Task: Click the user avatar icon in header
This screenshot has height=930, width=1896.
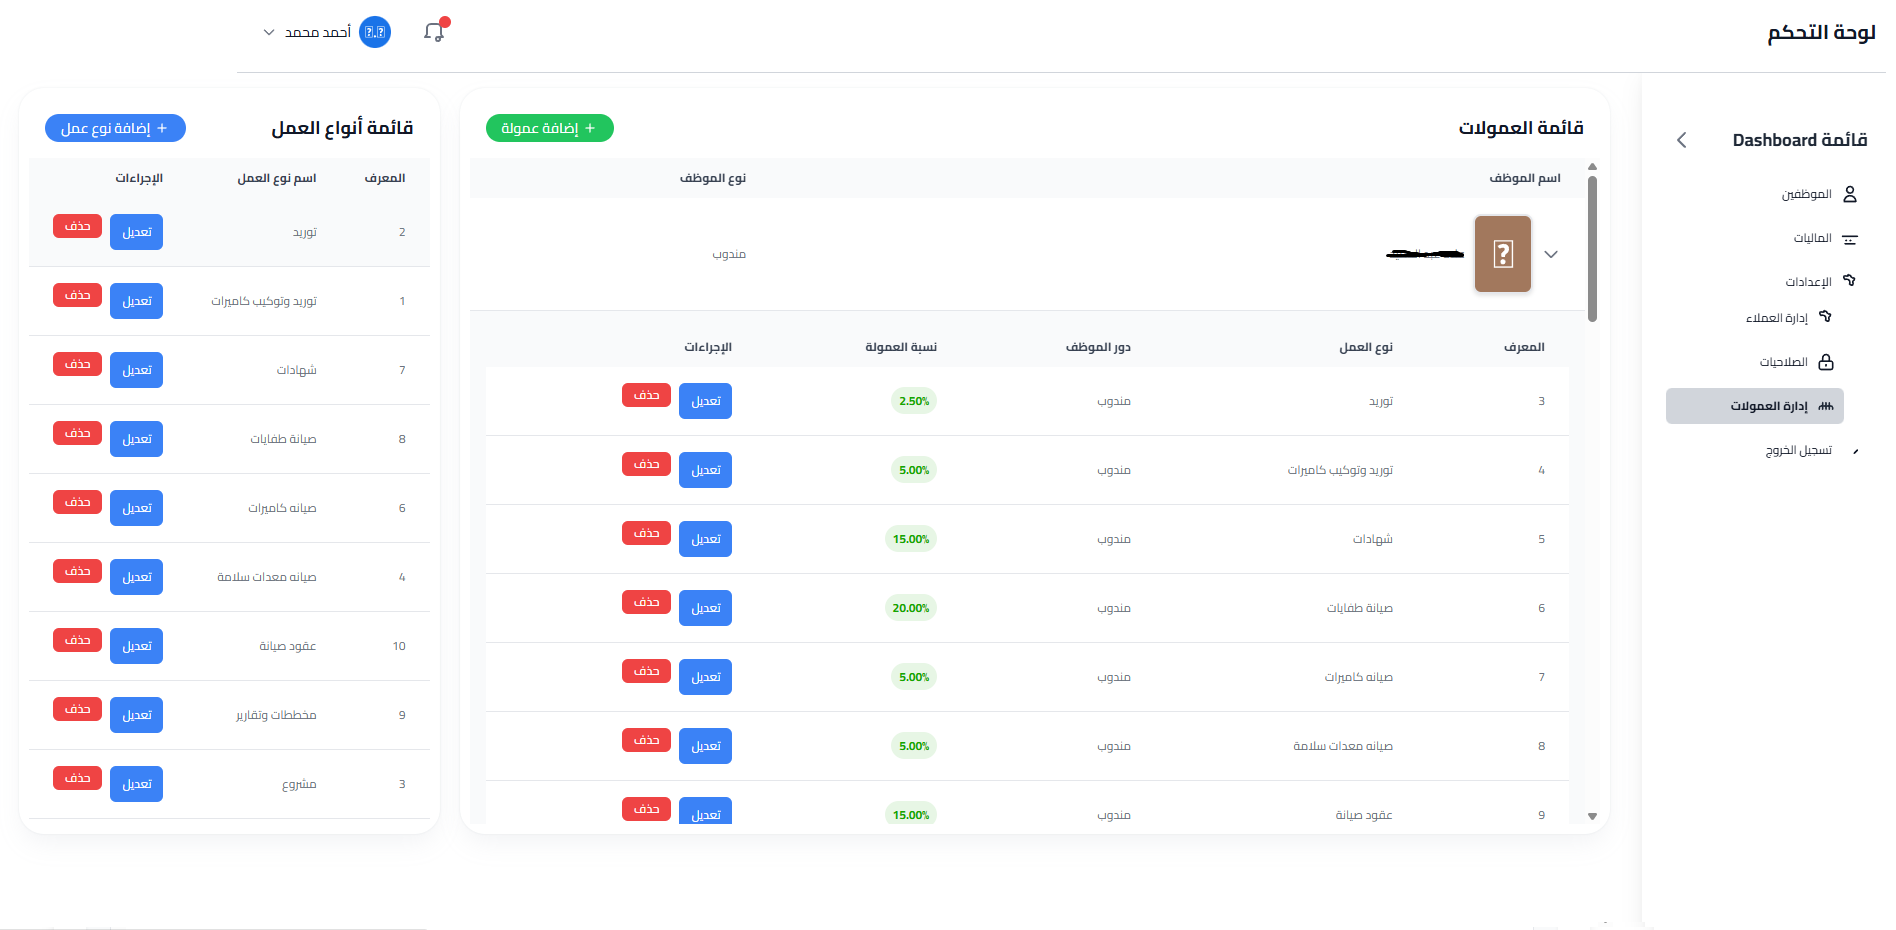Action: (x=375, y=32)
